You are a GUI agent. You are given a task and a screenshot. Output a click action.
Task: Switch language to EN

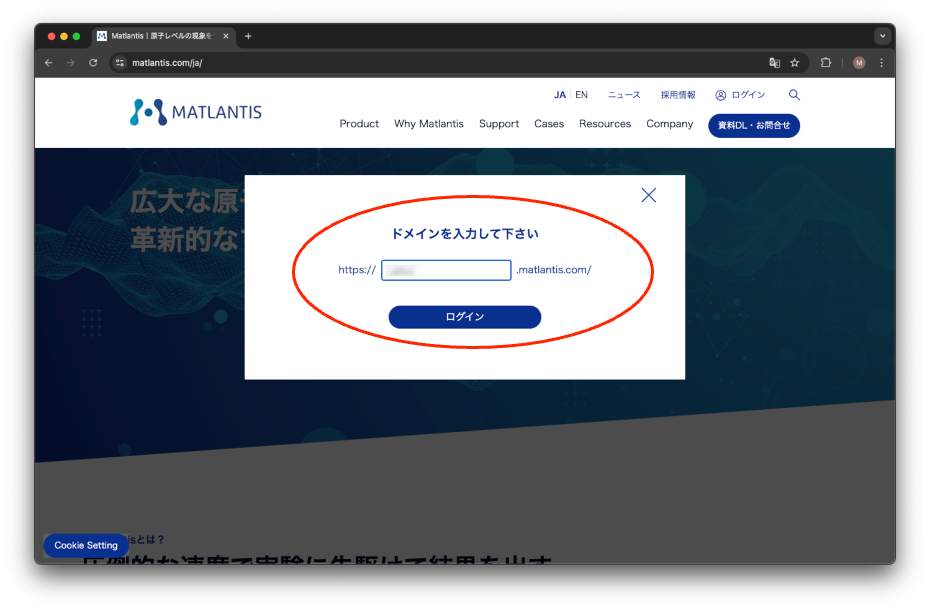point(581,95)
